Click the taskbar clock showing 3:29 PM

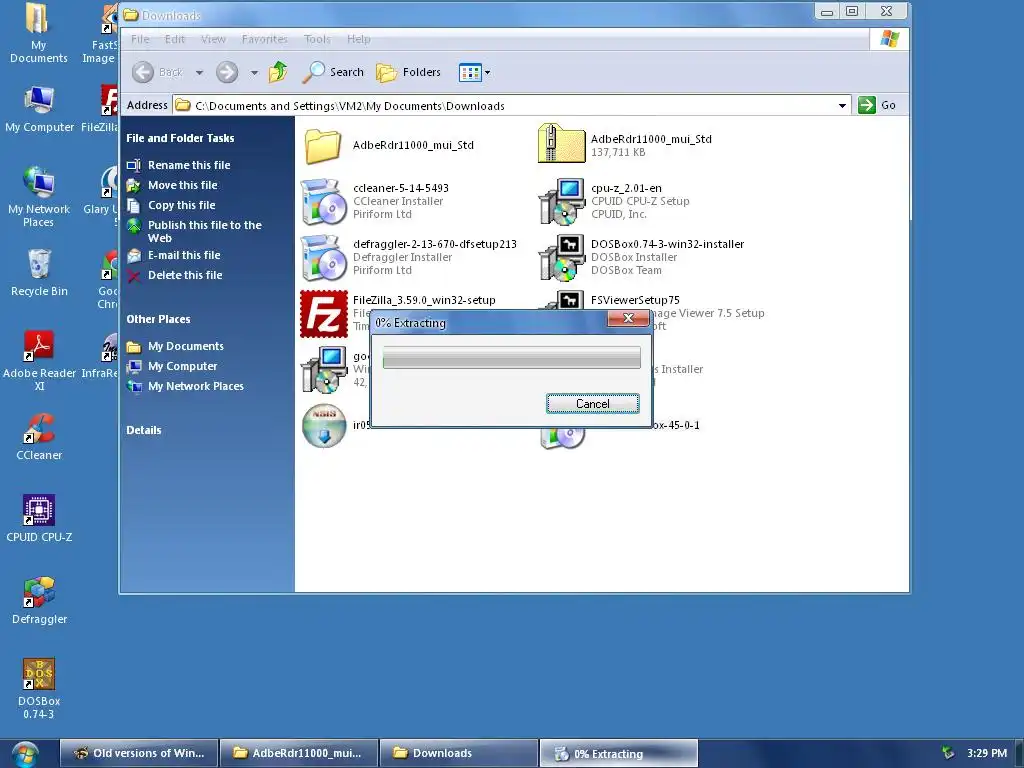987,753
